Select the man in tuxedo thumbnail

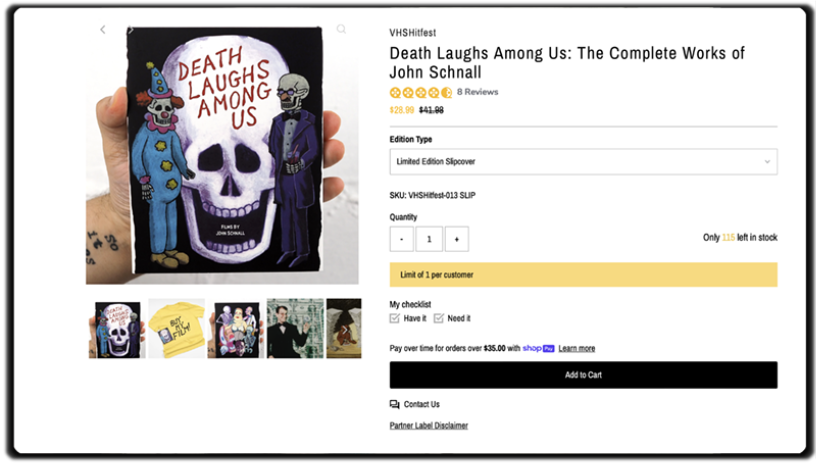pos(294,328)
